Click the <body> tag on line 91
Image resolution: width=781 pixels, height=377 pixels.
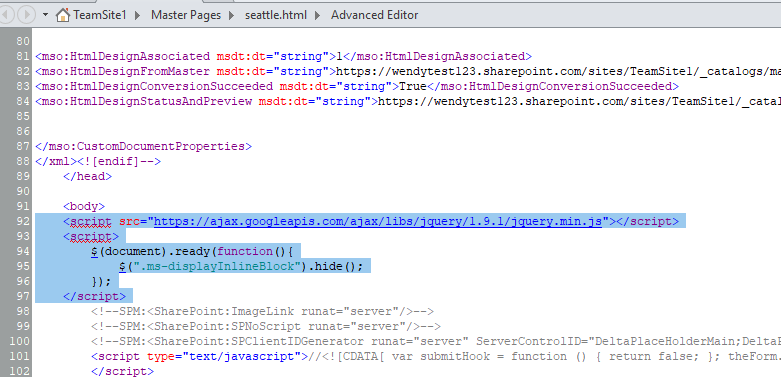click(84, 206)
